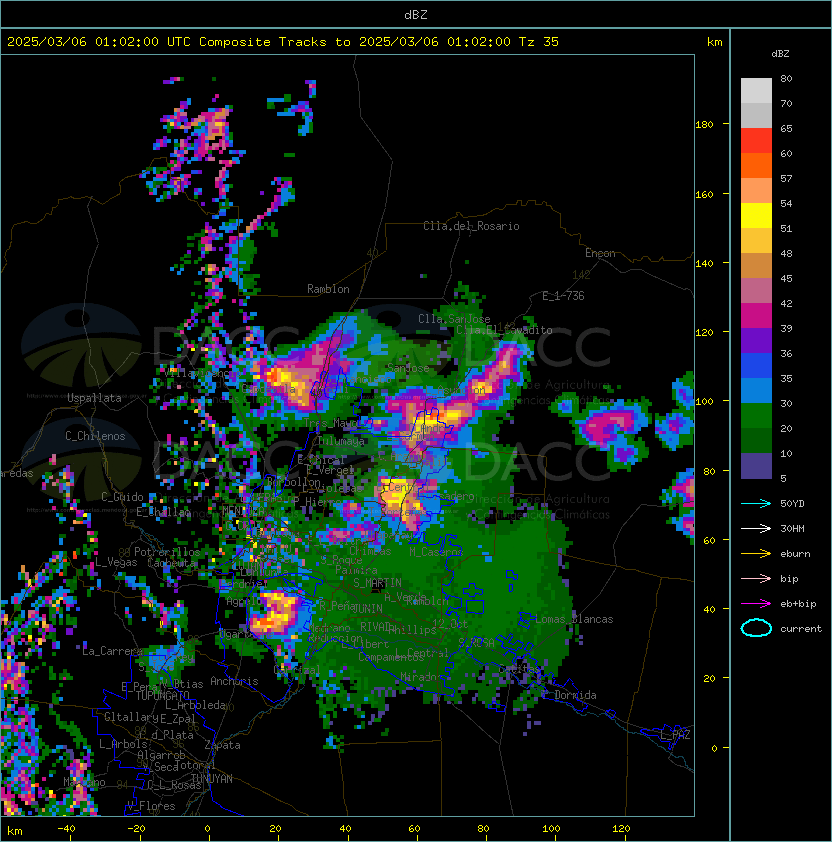The height and width of the screenshot is (842, 832).
Task: Click the cyan 50YD arrow legend icon
Action: [x=756, y=503]
